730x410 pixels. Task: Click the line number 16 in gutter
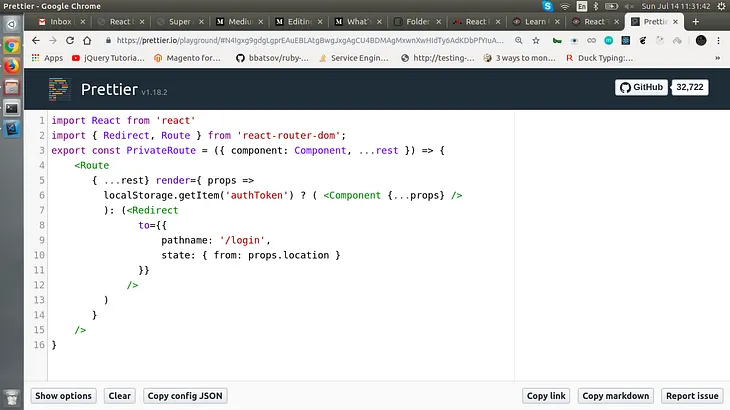click(39, 345)
